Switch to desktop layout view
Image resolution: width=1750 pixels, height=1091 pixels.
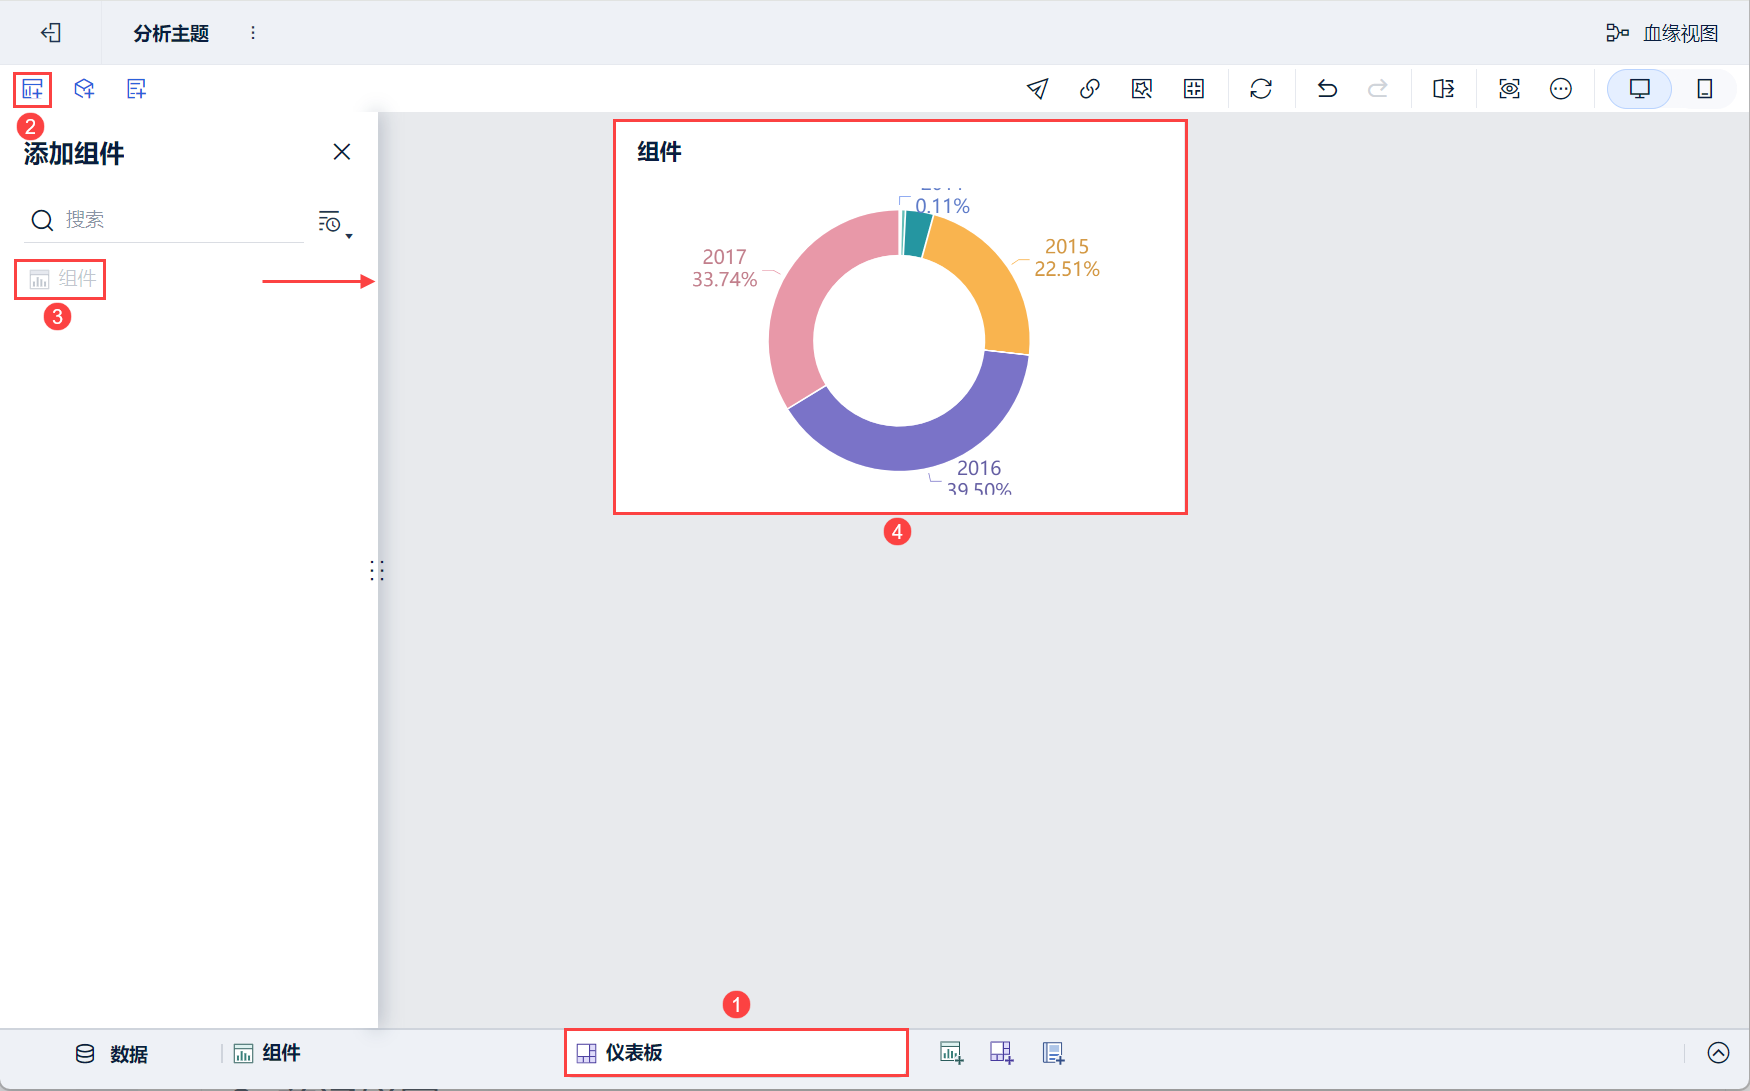(x=1640, y=89)
